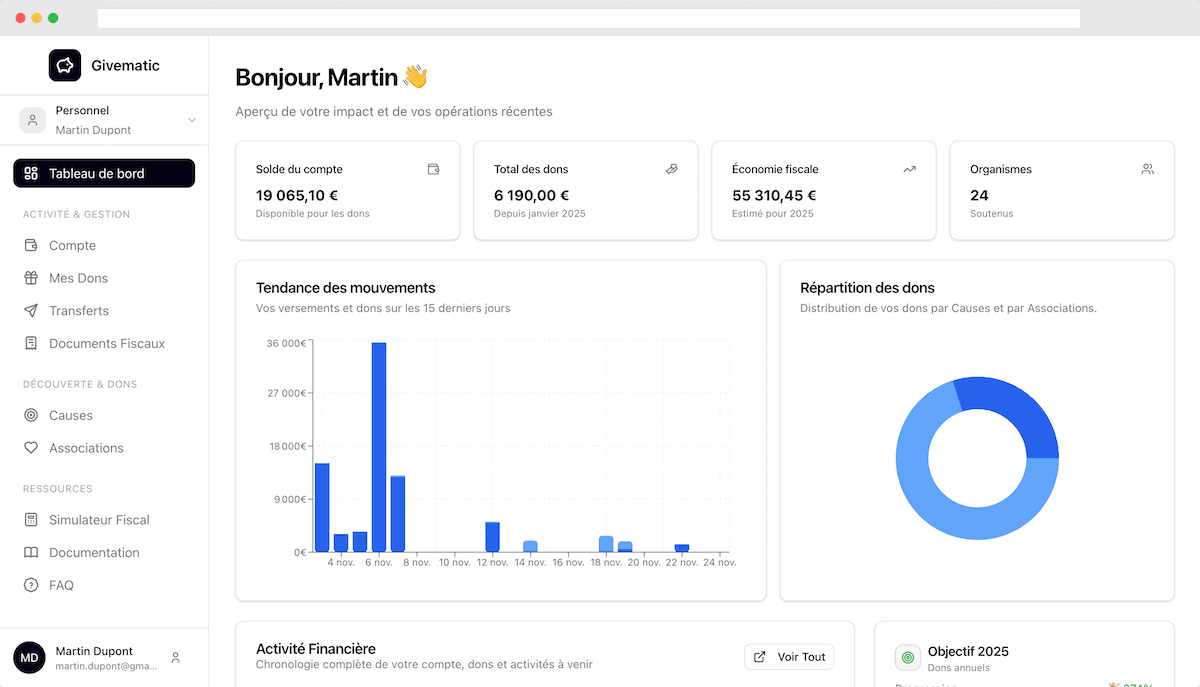Click the people icon on the Organismes card
The width and height of the screenshot is (1200, 687).
1147,169
